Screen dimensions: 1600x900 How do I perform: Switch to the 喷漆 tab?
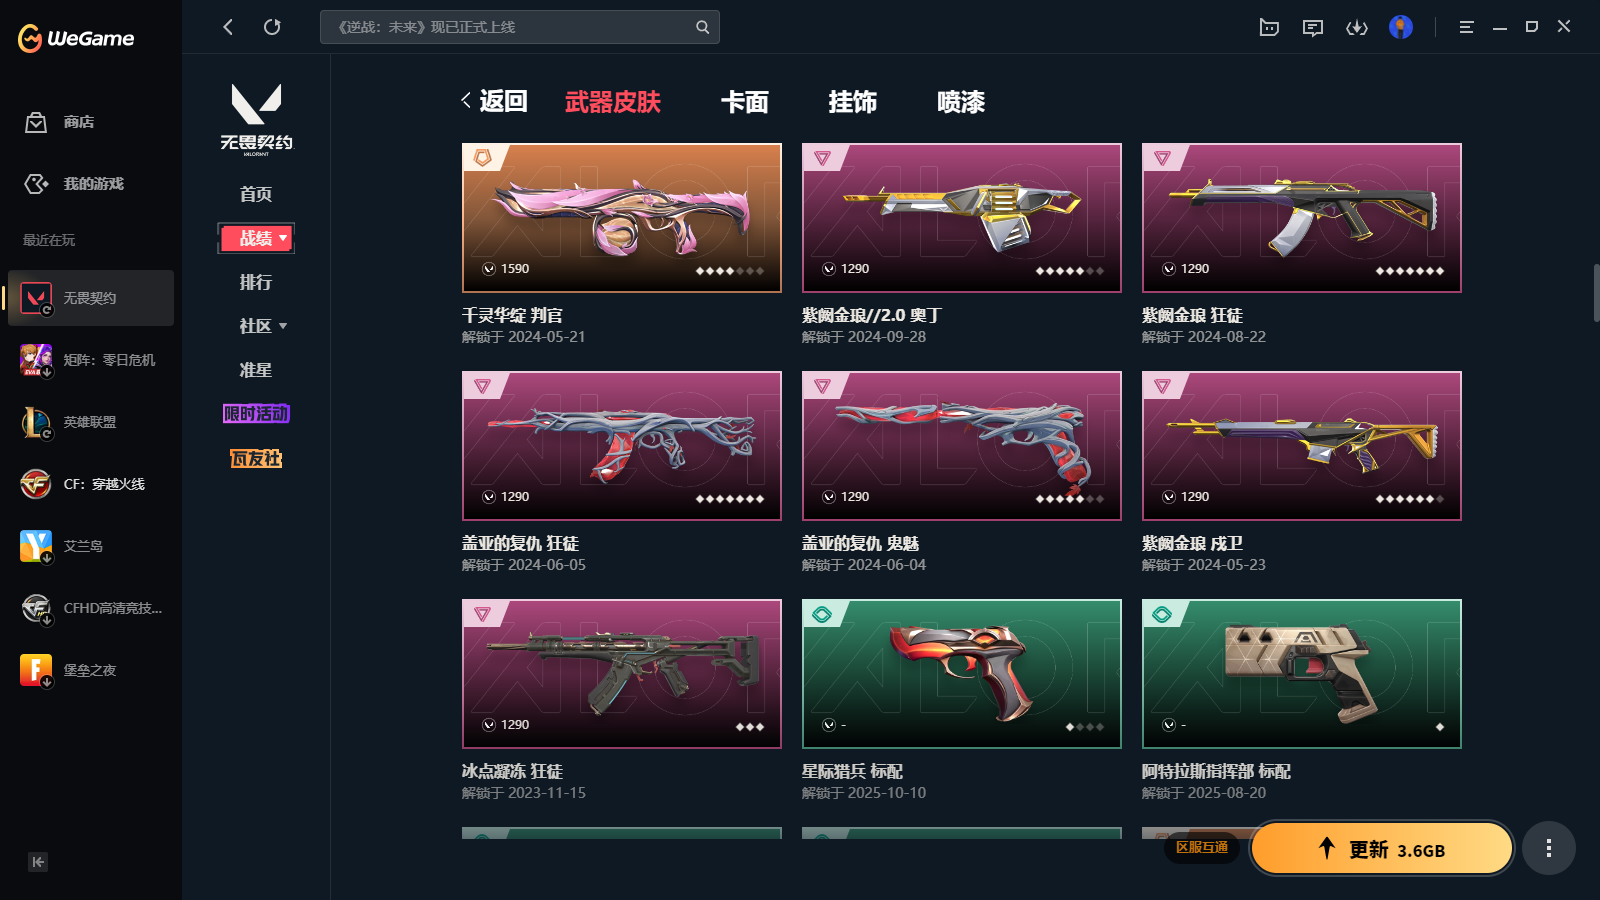(x=961, y=102)
